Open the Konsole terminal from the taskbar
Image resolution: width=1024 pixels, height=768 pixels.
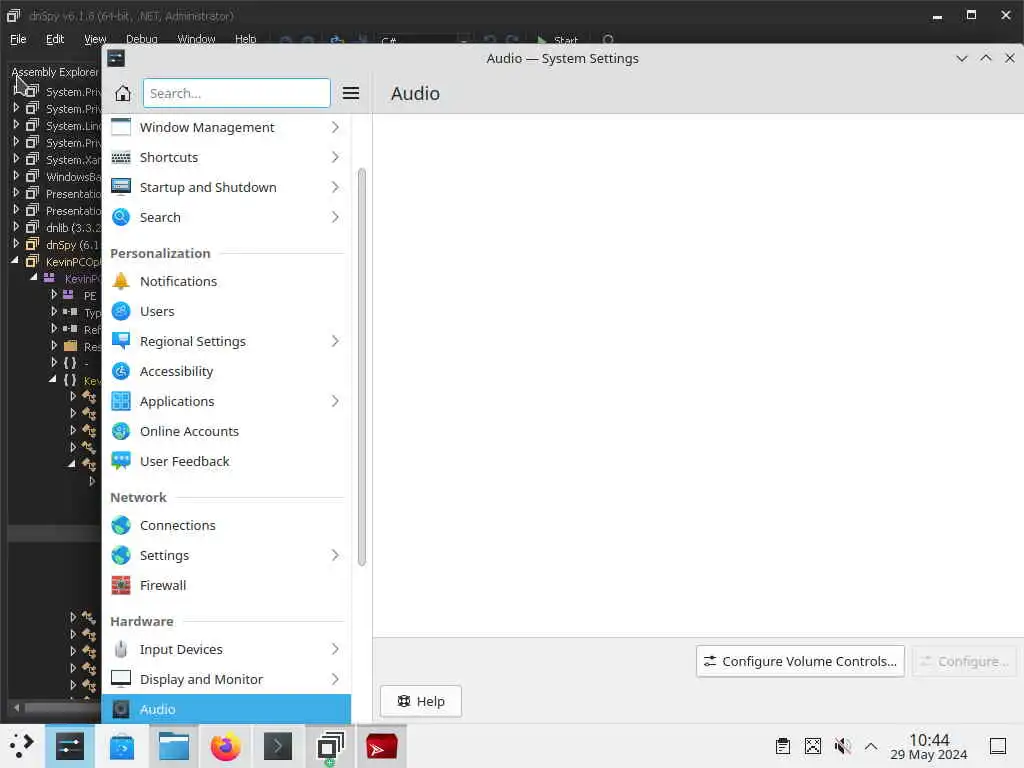278,746
